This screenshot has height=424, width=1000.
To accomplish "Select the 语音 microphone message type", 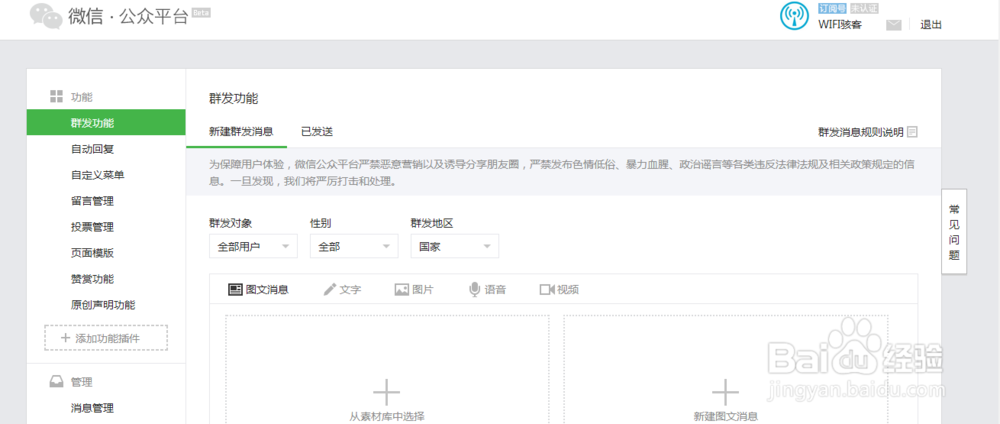I will coord(488,289).
